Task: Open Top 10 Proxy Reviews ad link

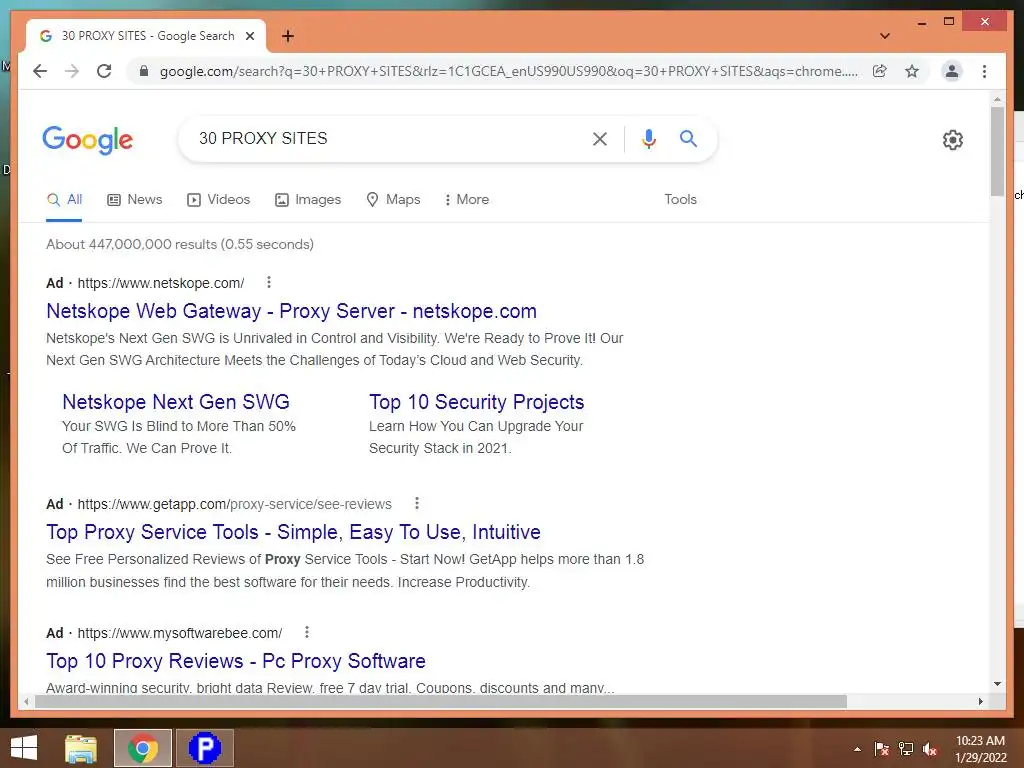Action: pyautogui.click(x=236, y=661)
